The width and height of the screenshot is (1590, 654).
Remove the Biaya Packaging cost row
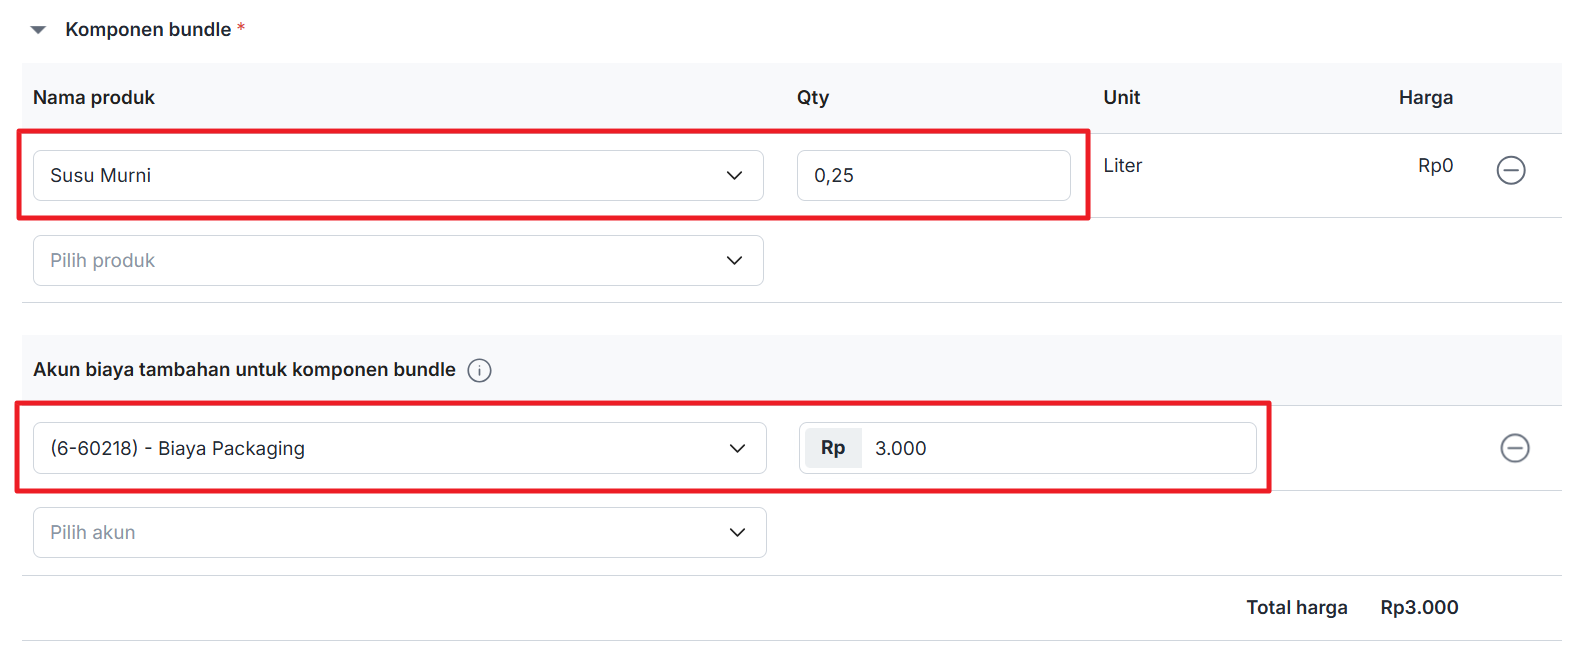pyautogui.click(x=1514, y=448)
